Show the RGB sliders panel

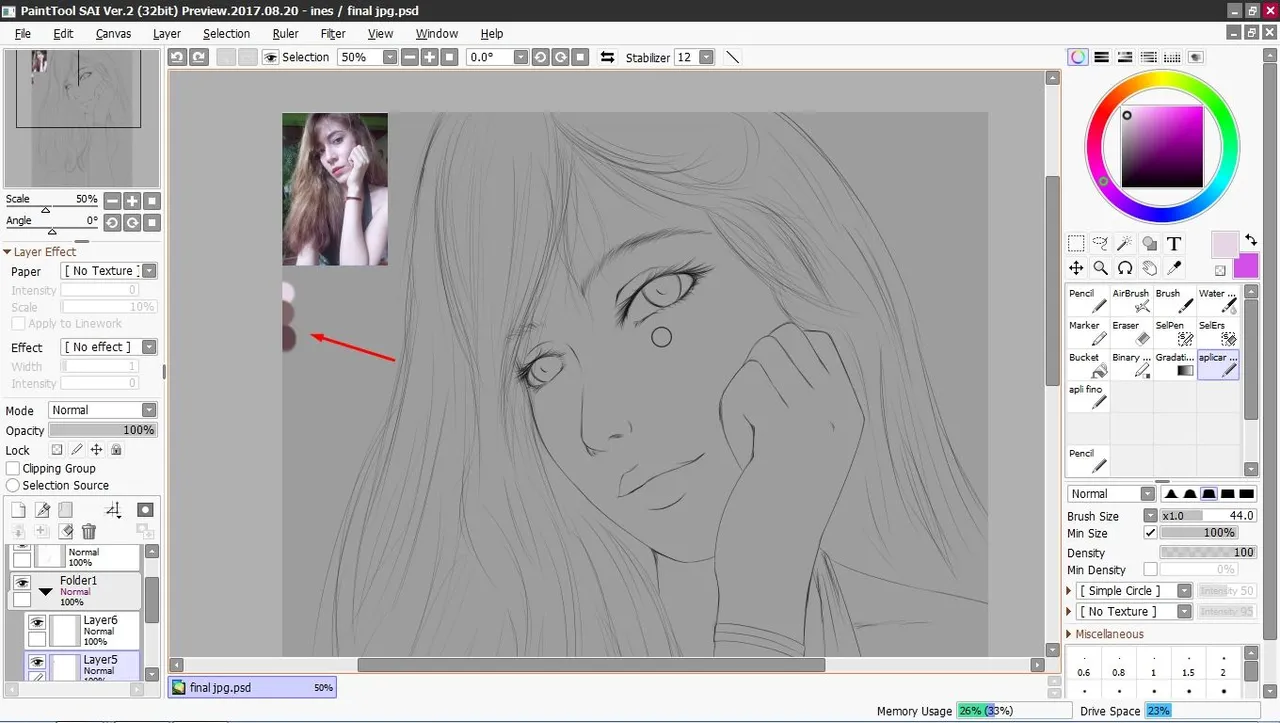tap(1101, 57)
